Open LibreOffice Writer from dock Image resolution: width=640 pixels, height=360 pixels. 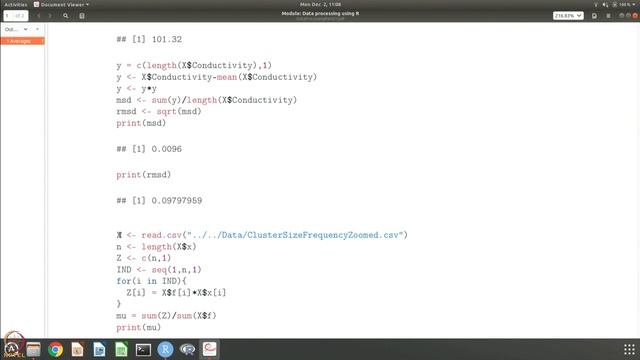pyautogui.click(x=99, y=350)
